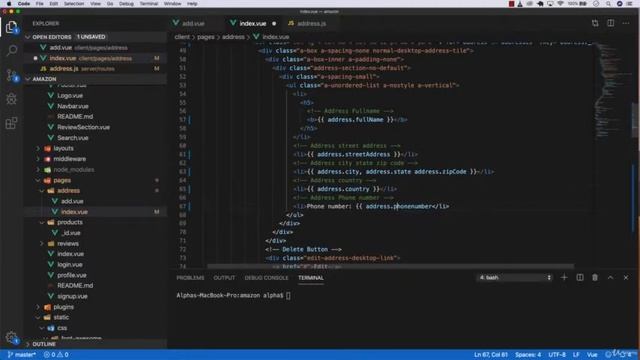Open the Debug menu
Viewport: 640px width, 360px height.
click(126, 4)
